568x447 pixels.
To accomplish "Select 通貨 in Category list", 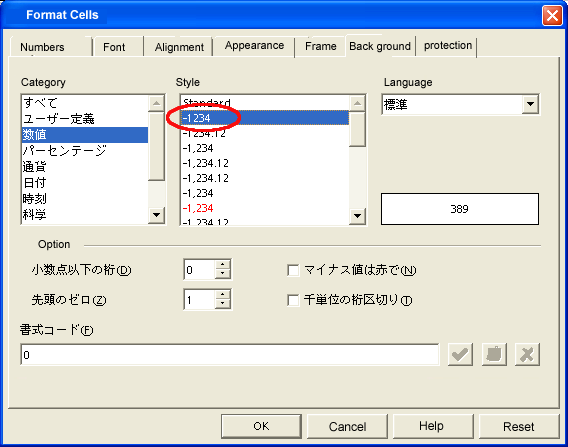I will 85,167.
